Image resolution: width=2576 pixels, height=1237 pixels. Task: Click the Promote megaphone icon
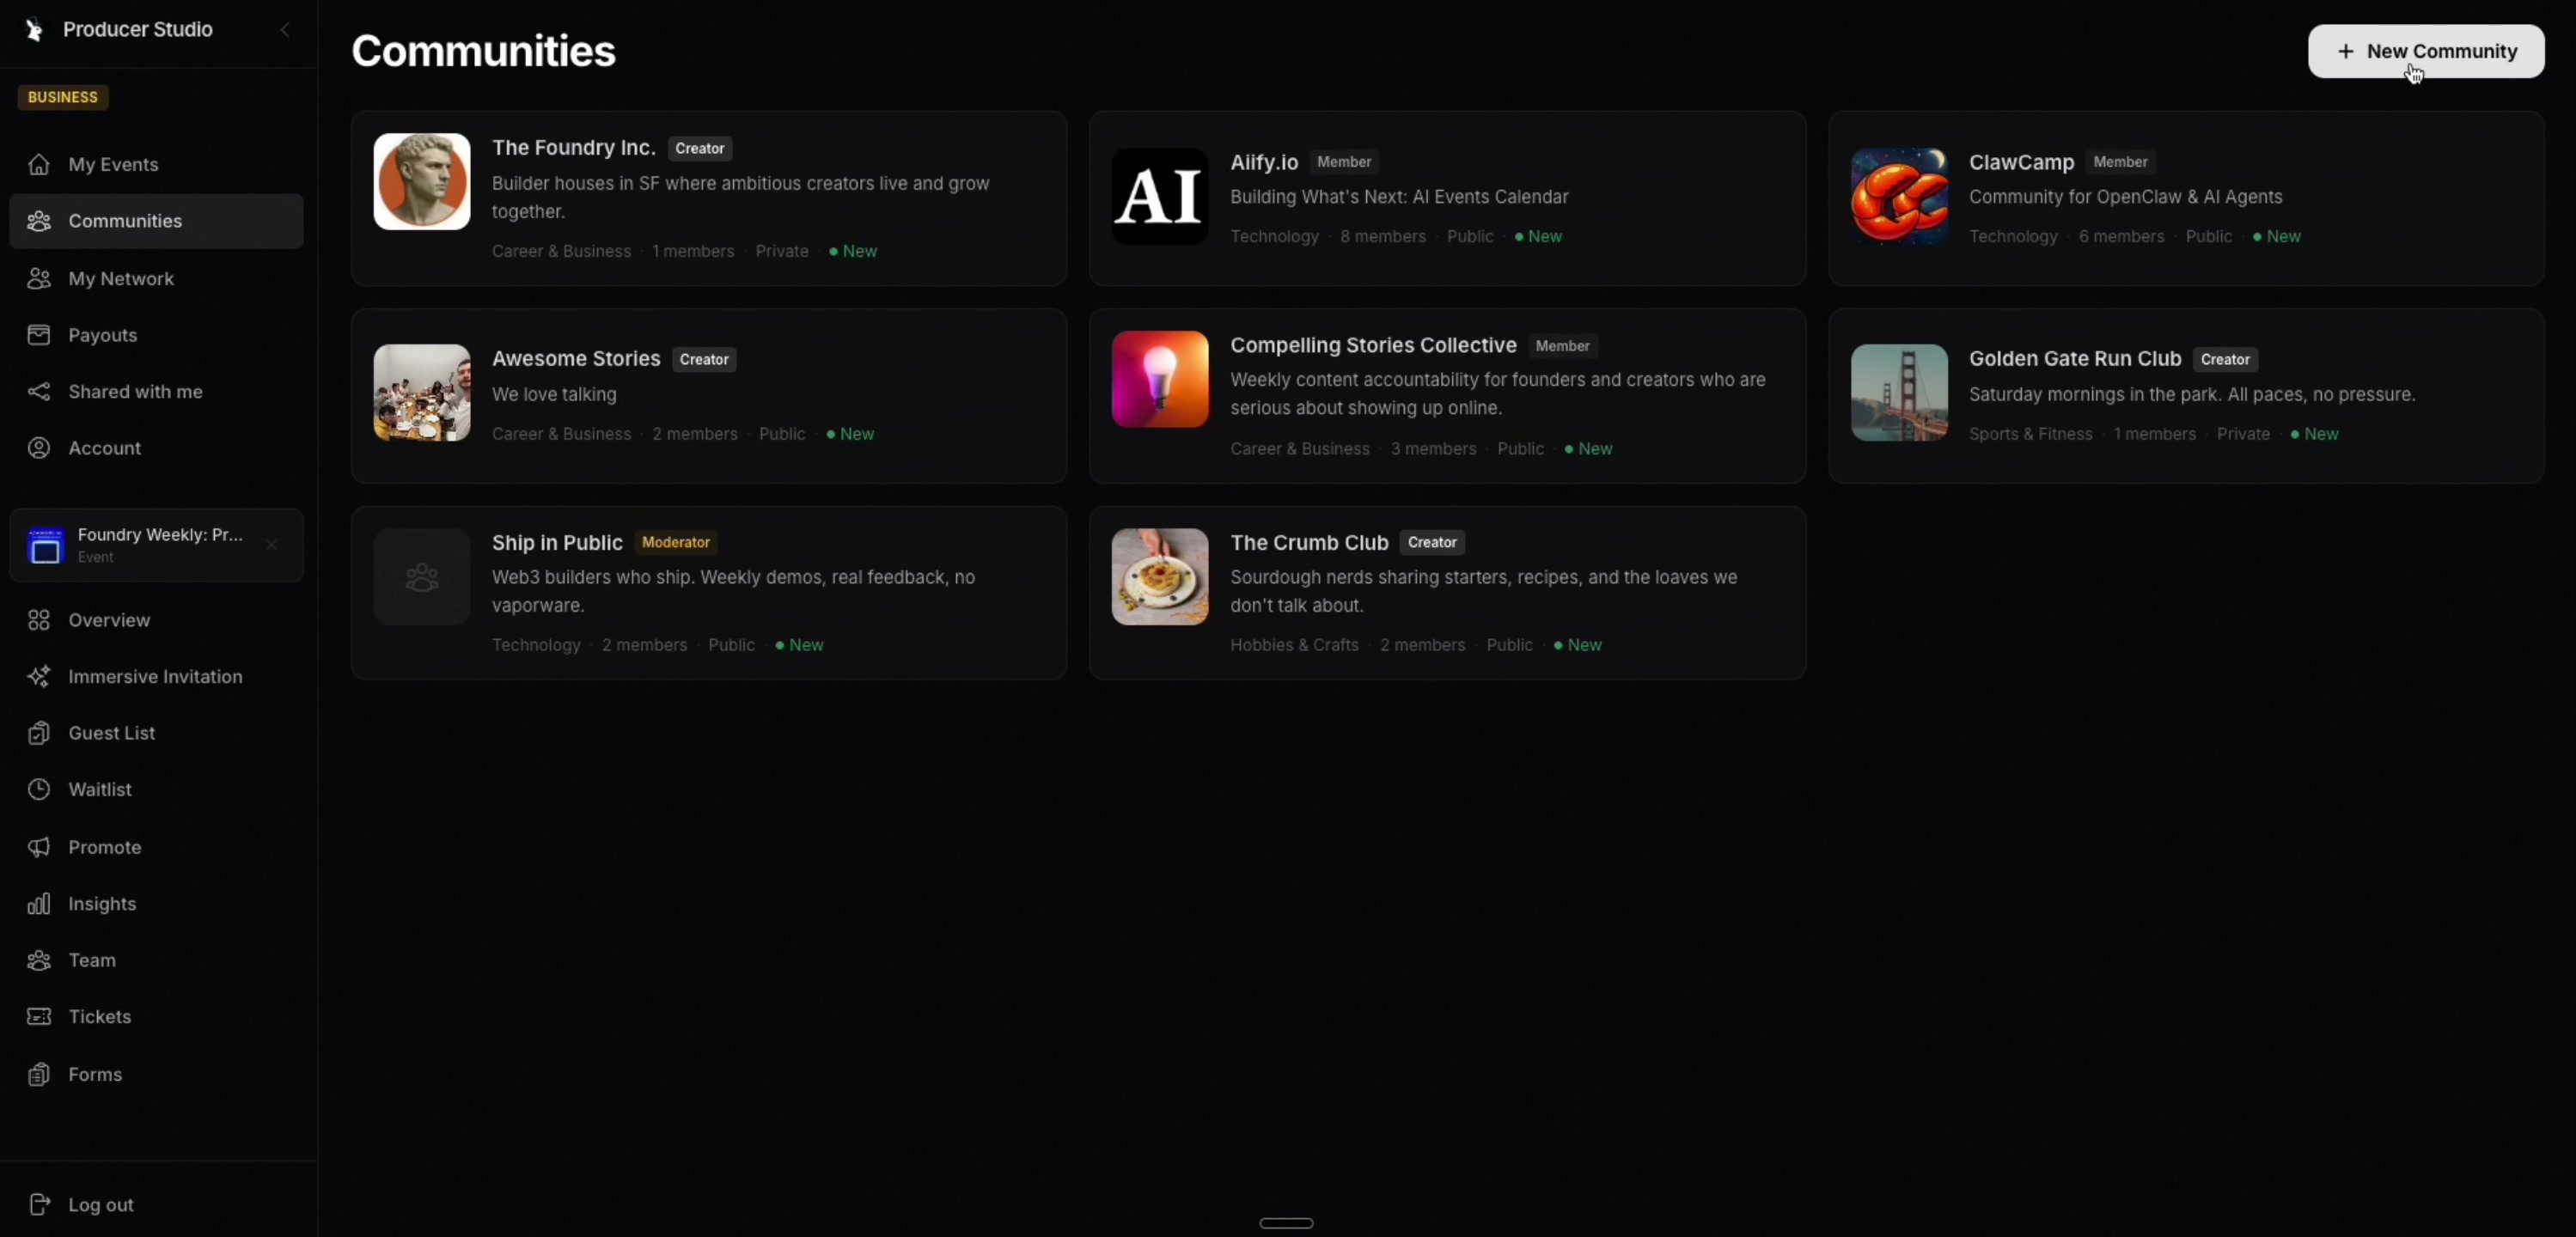click(39, 847)
